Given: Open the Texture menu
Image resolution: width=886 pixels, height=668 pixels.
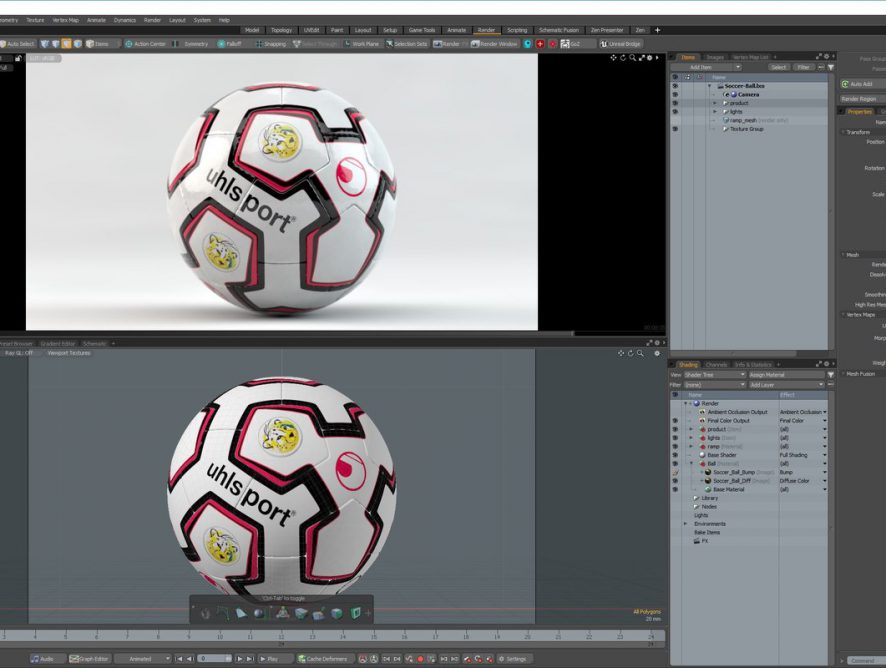Looking at the screenshot, I should point(35,19).
